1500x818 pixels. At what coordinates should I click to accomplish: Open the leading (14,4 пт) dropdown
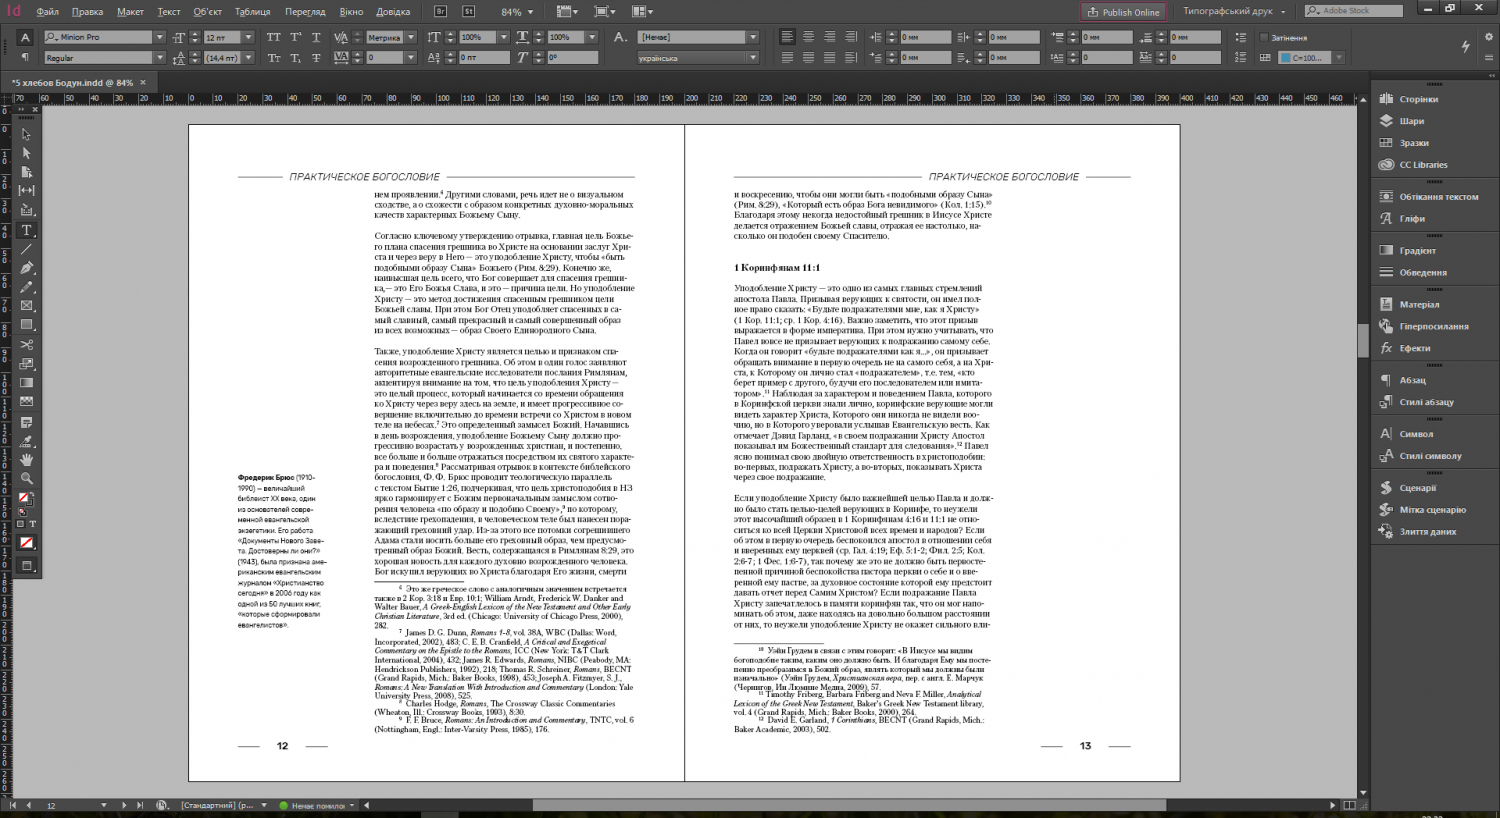pos(249,58)
